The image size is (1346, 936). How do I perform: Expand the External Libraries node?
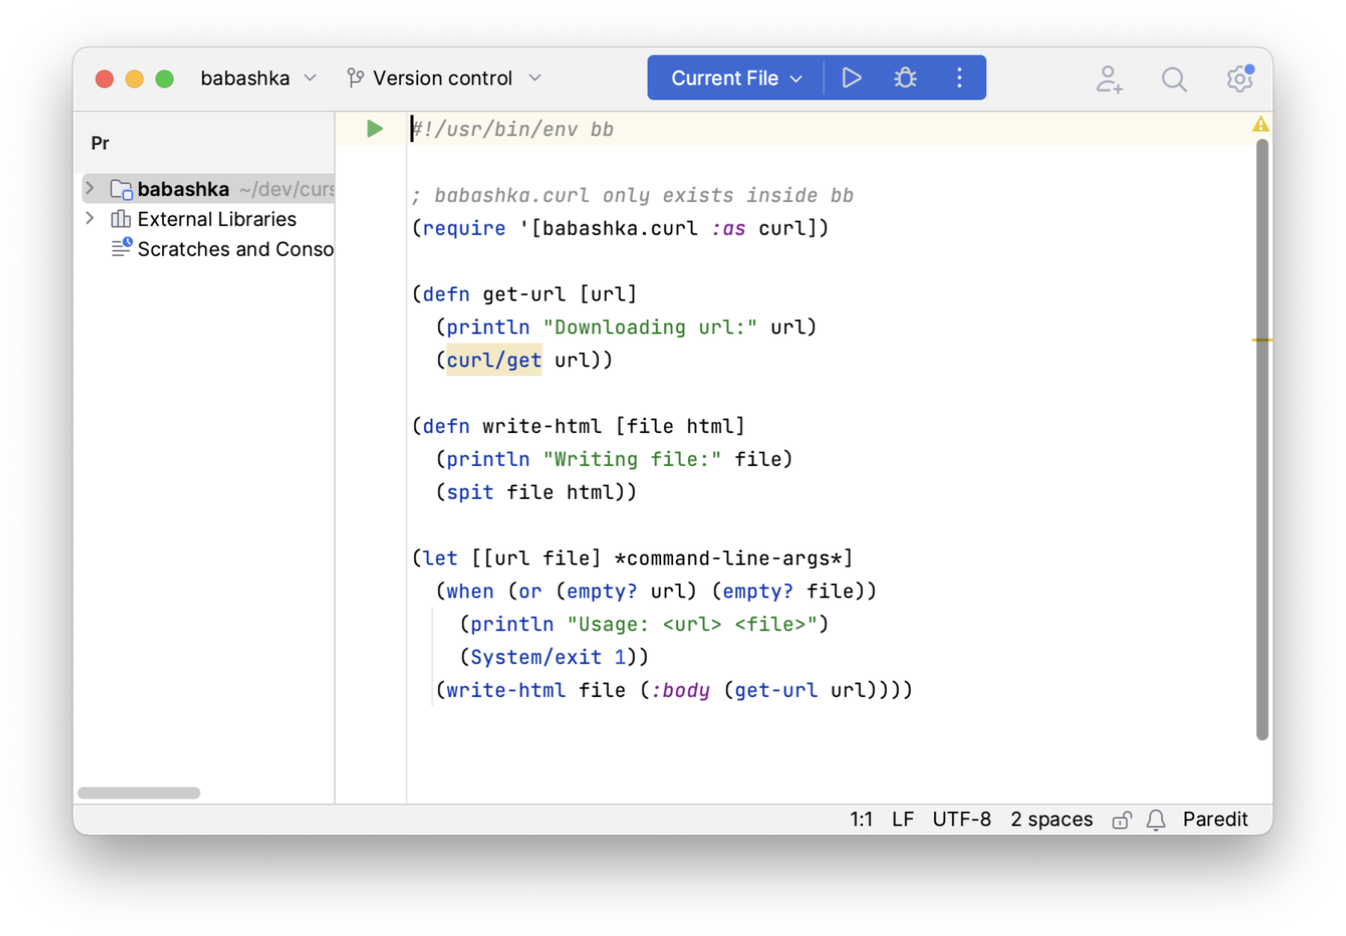point(90,218)
